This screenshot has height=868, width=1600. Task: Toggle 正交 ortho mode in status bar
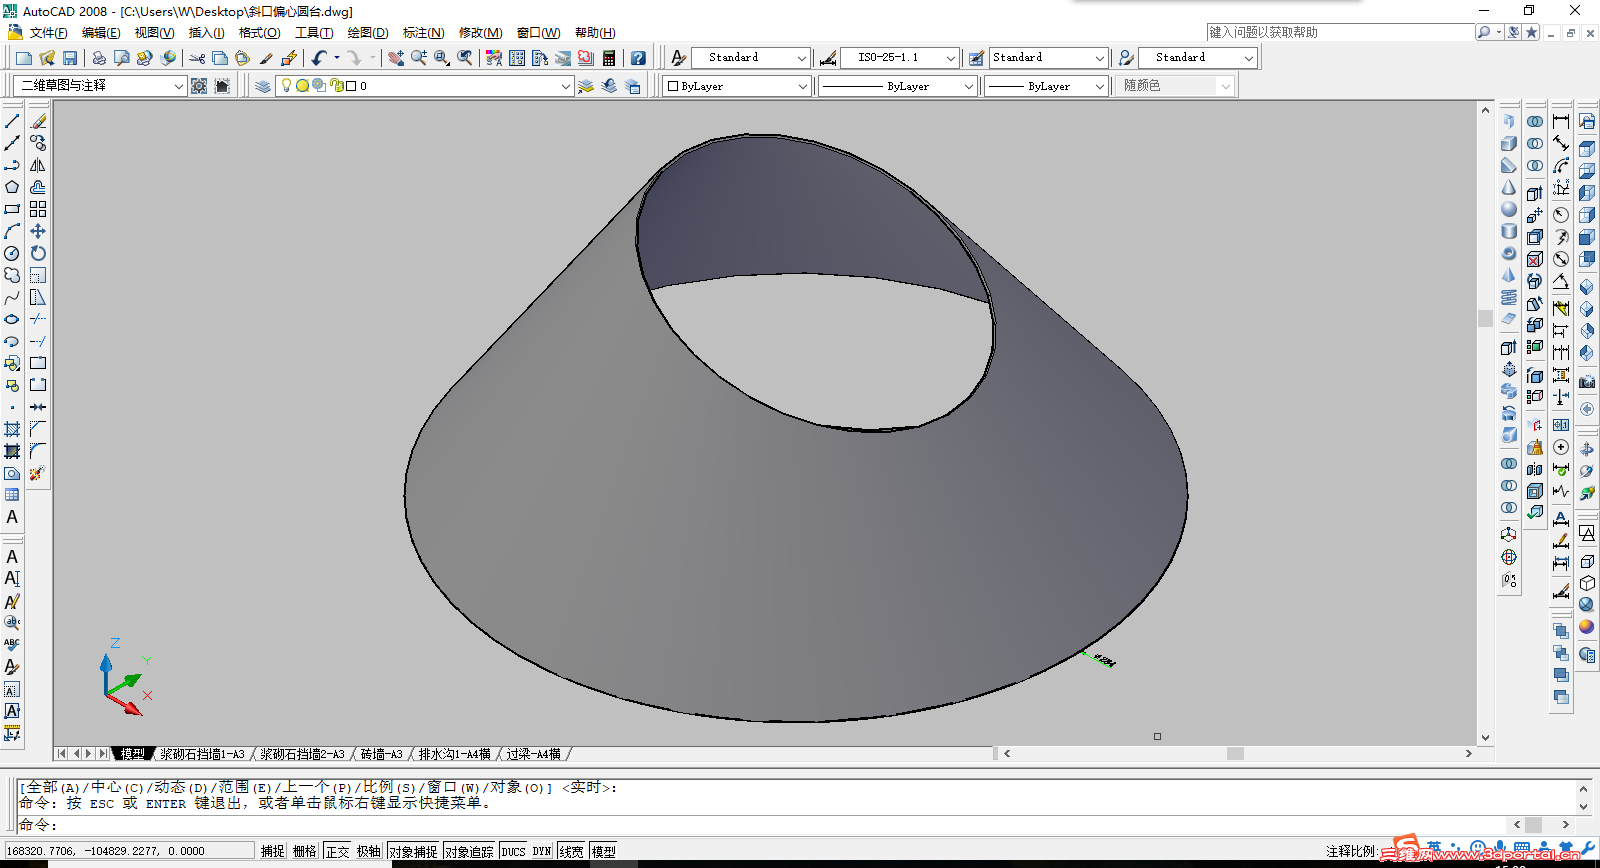(x=337, y=851)
